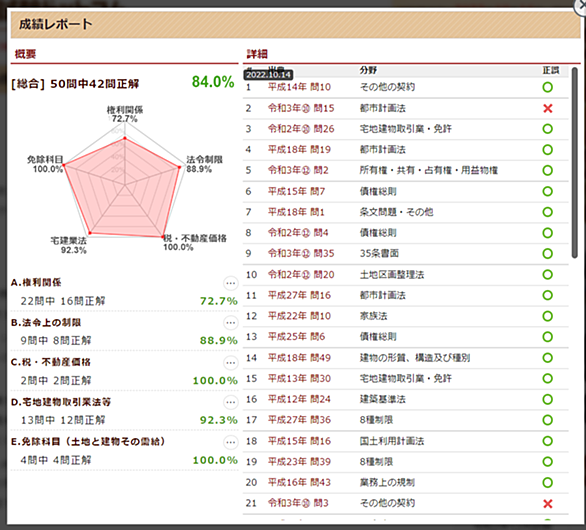Viewport: 586px width, 530px height.
Task: Open question 平成14年 問10
Action: click(299, 87)
